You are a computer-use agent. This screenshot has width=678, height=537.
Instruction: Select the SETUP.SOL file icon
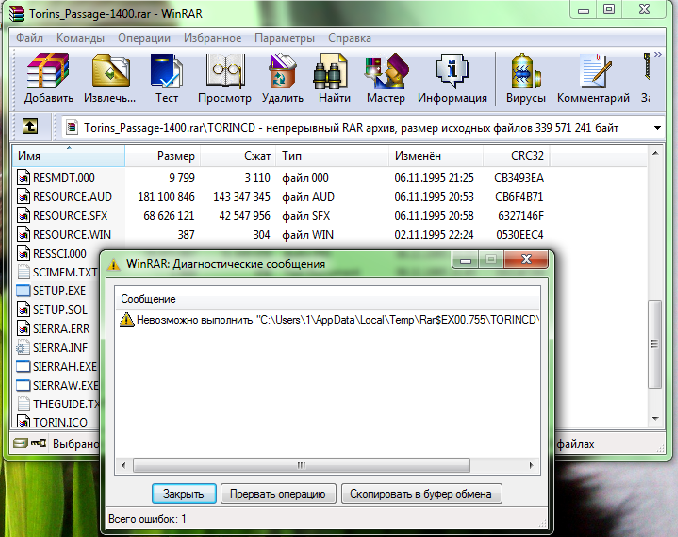pyautogui.click(x=23, y=310)
